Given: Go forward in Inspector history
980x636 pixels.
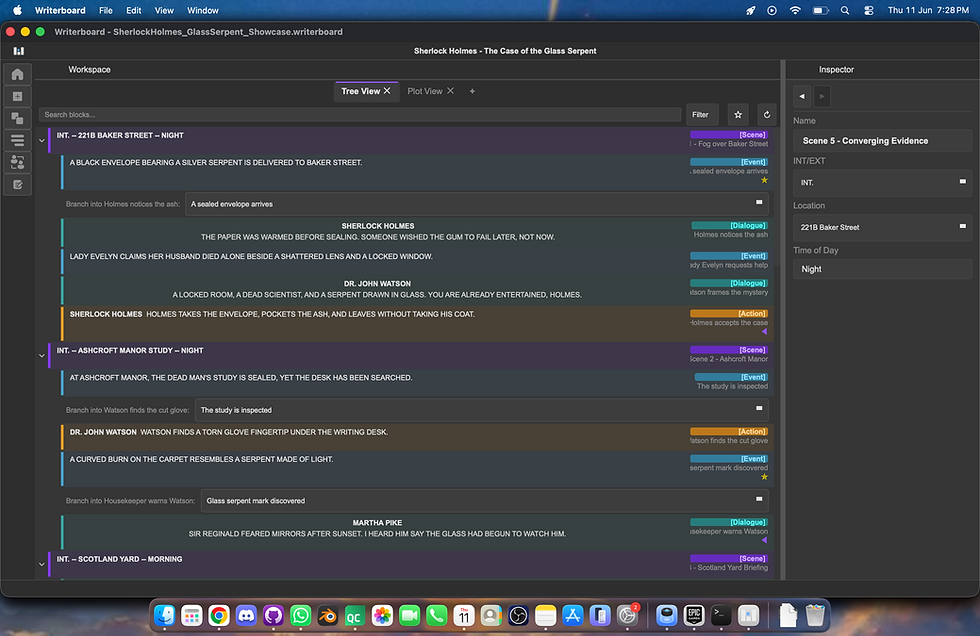Looking at the screenshot, I should [822, 96].
